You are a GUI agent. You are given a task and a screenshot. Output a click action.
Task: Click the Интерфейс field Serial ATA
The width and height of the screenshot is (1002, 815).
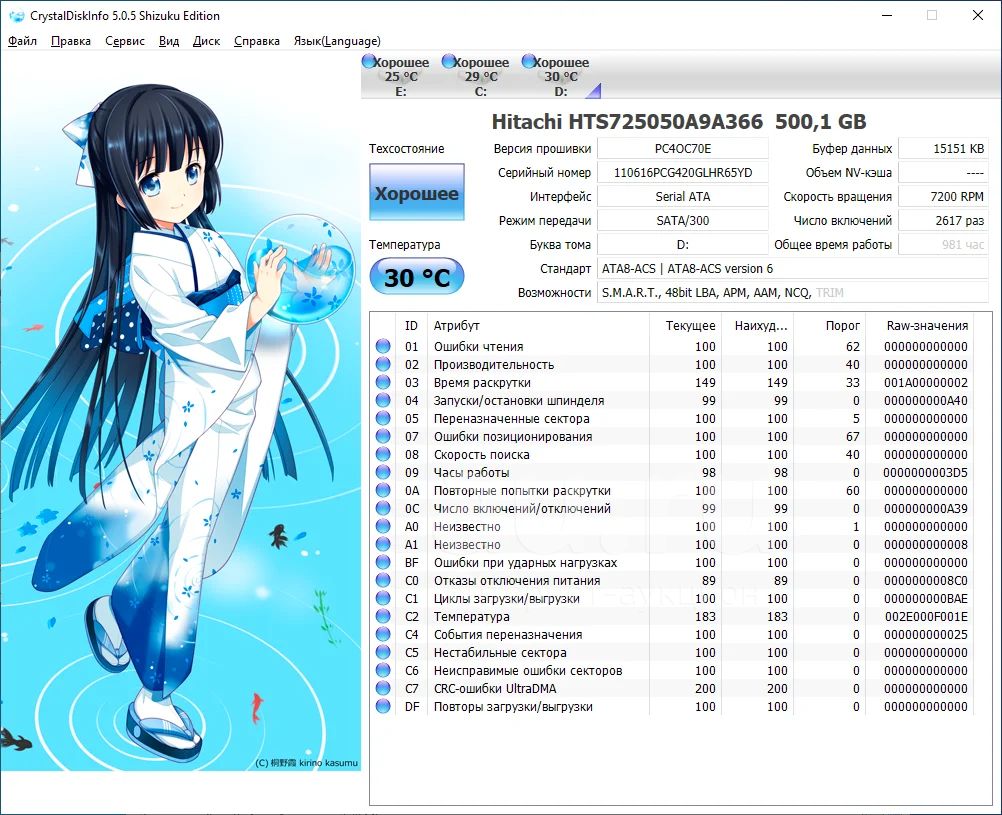point(682,196)
